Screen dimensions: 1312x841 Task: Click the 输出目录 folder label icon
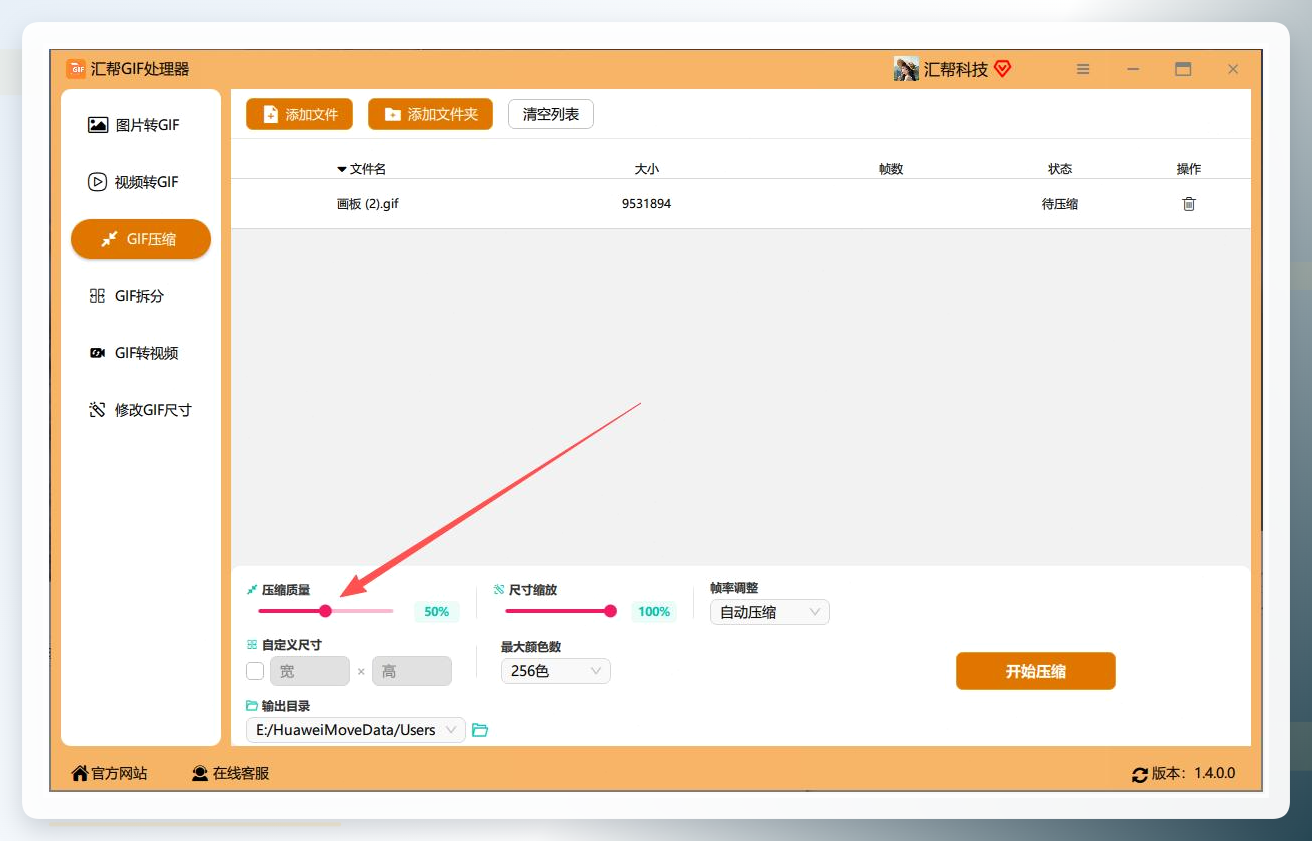tap(252, 706)
